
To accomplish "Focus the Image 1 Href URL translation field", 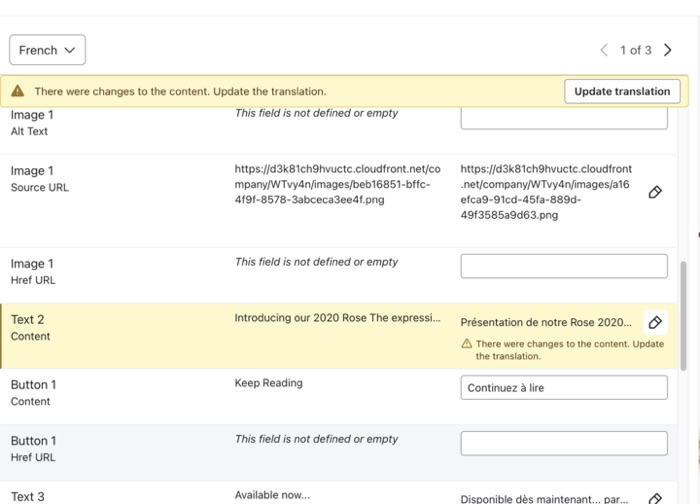I will pos(563,266).
